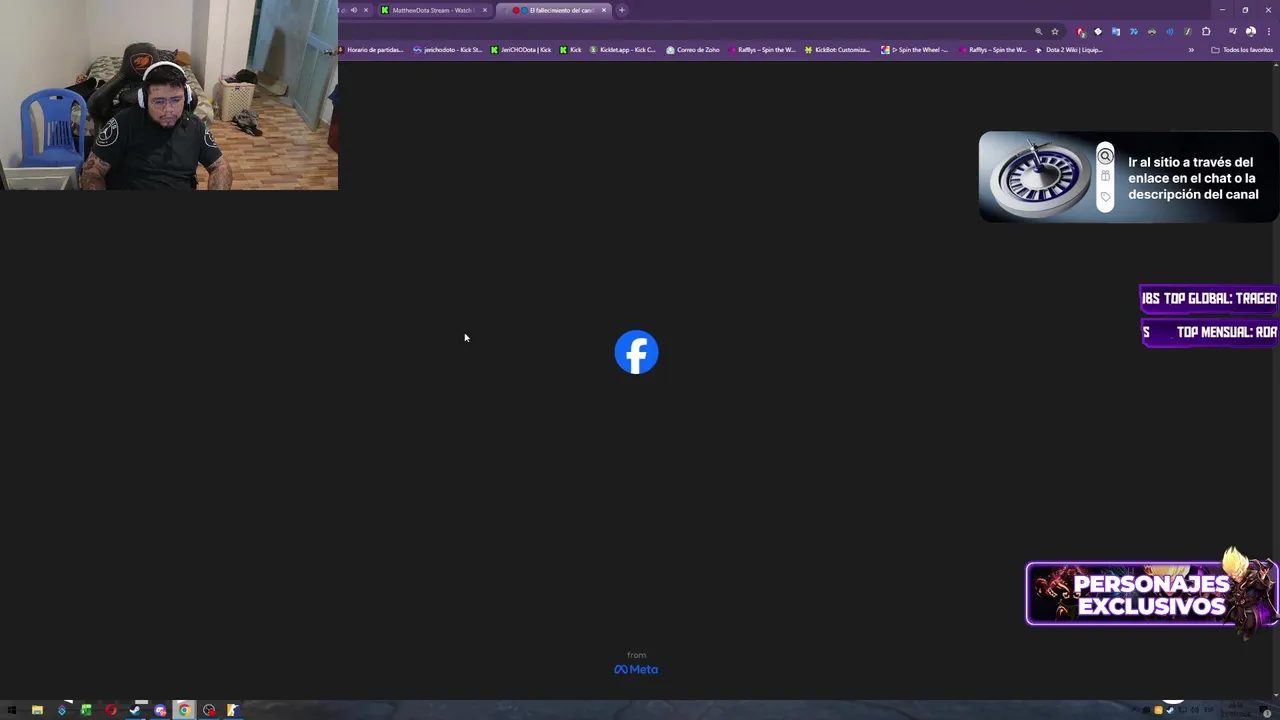Open the media control icon in Chrome toolbar

coord(1233,31)
